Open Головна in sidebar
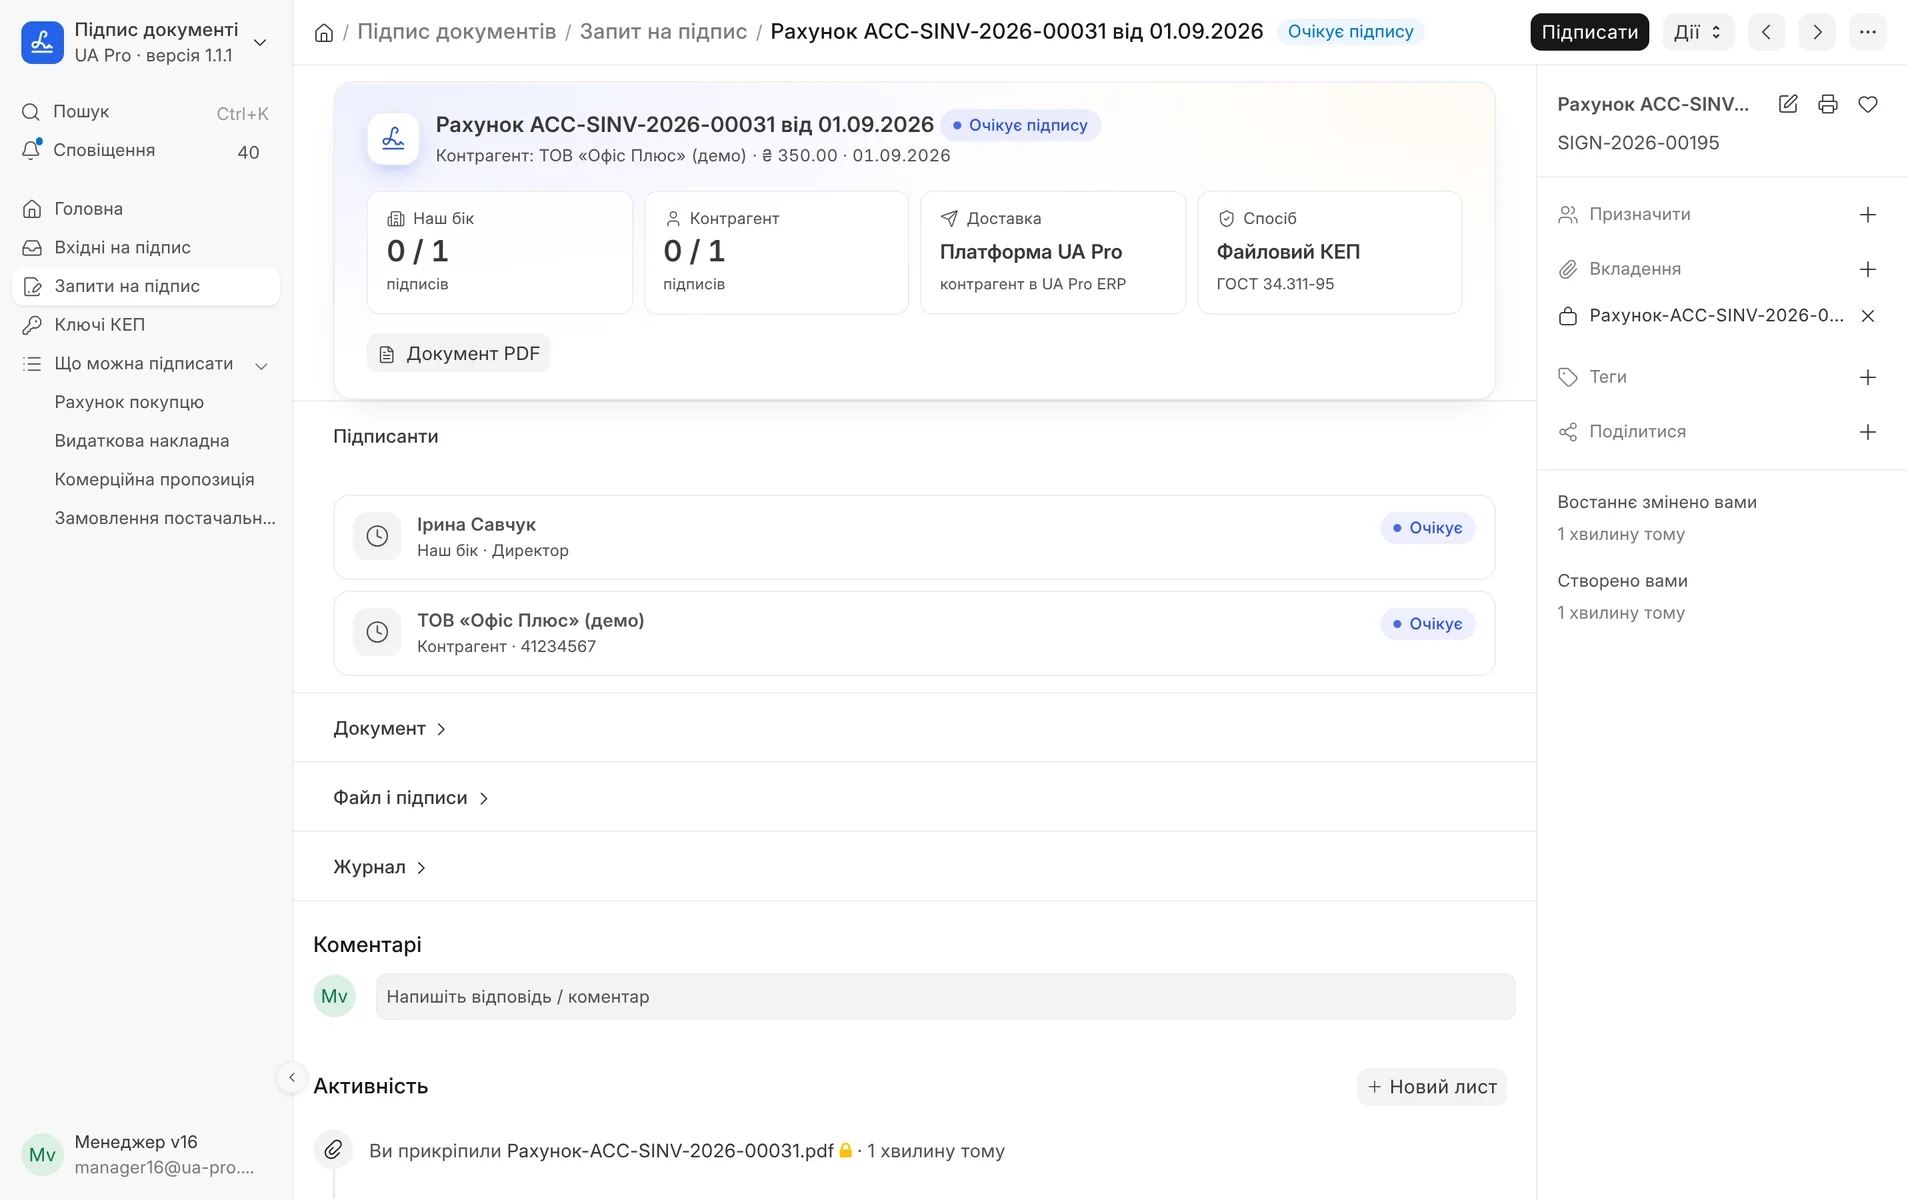 (x=145, y=209)
